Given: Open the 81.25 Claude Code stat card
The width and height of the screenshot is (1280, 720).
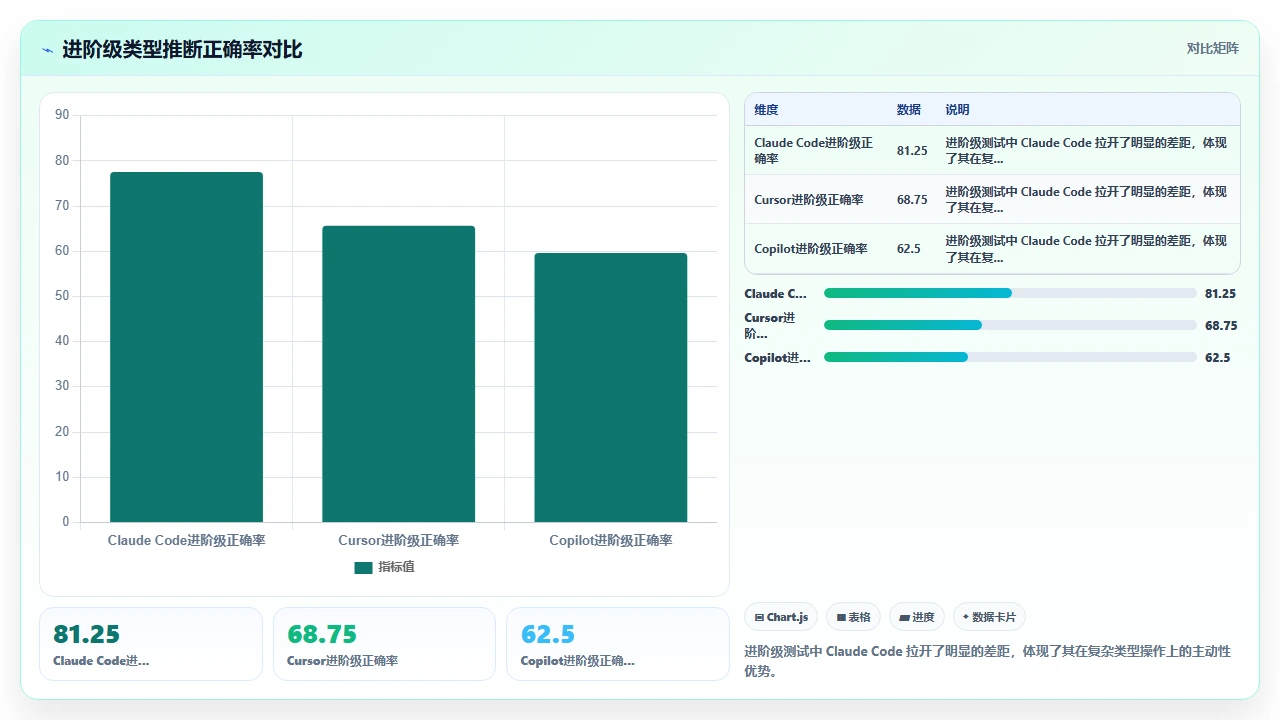Looking at the screenshot, I should point(151,644).
